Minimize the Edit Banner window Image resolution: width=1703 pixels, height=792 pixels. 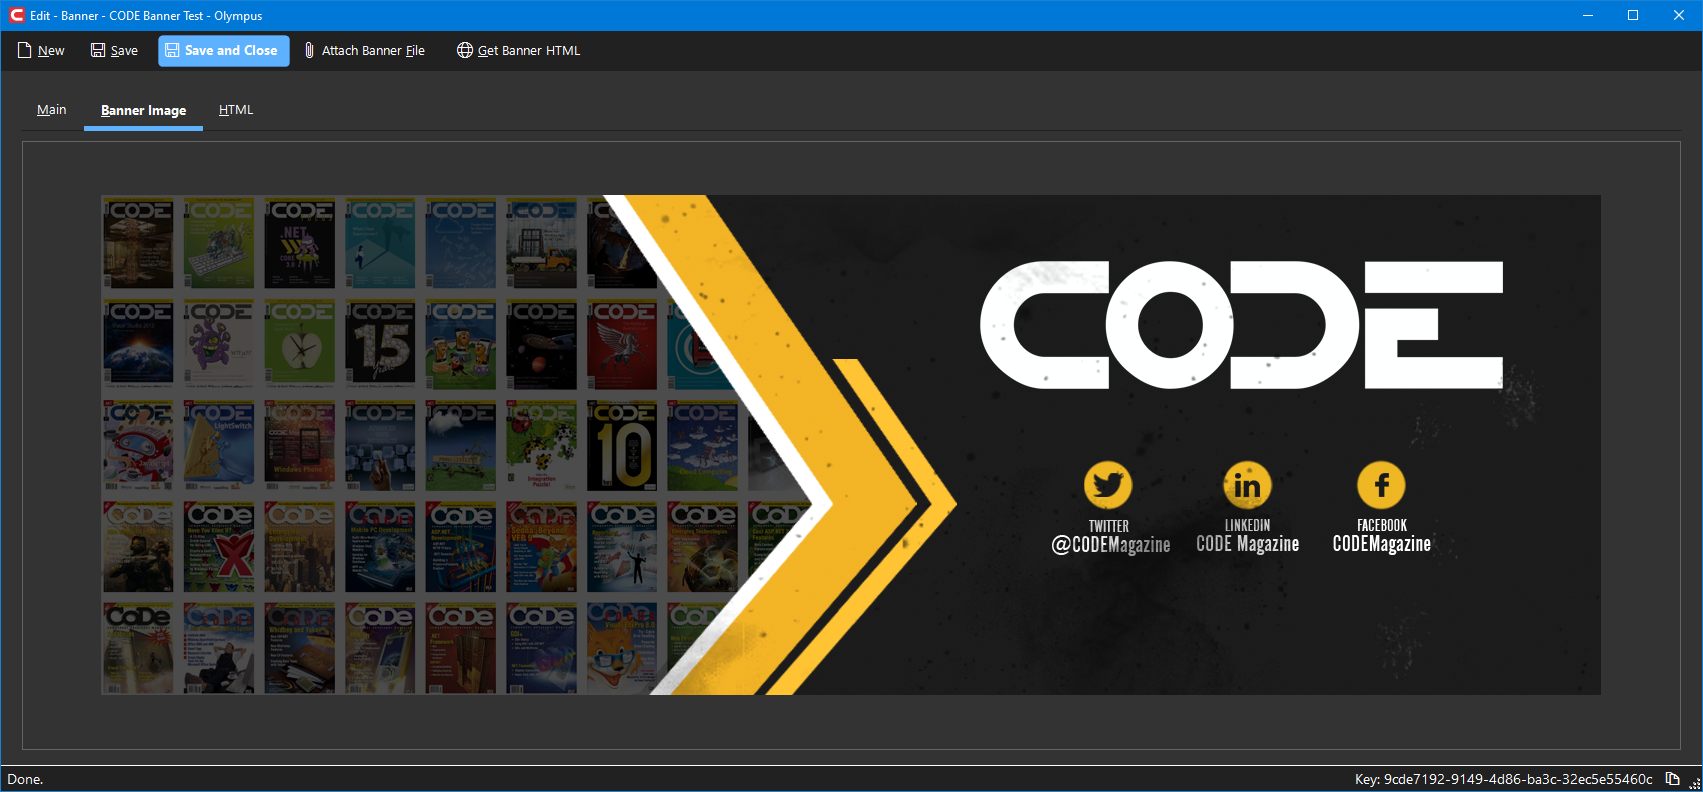[1588, 15]
